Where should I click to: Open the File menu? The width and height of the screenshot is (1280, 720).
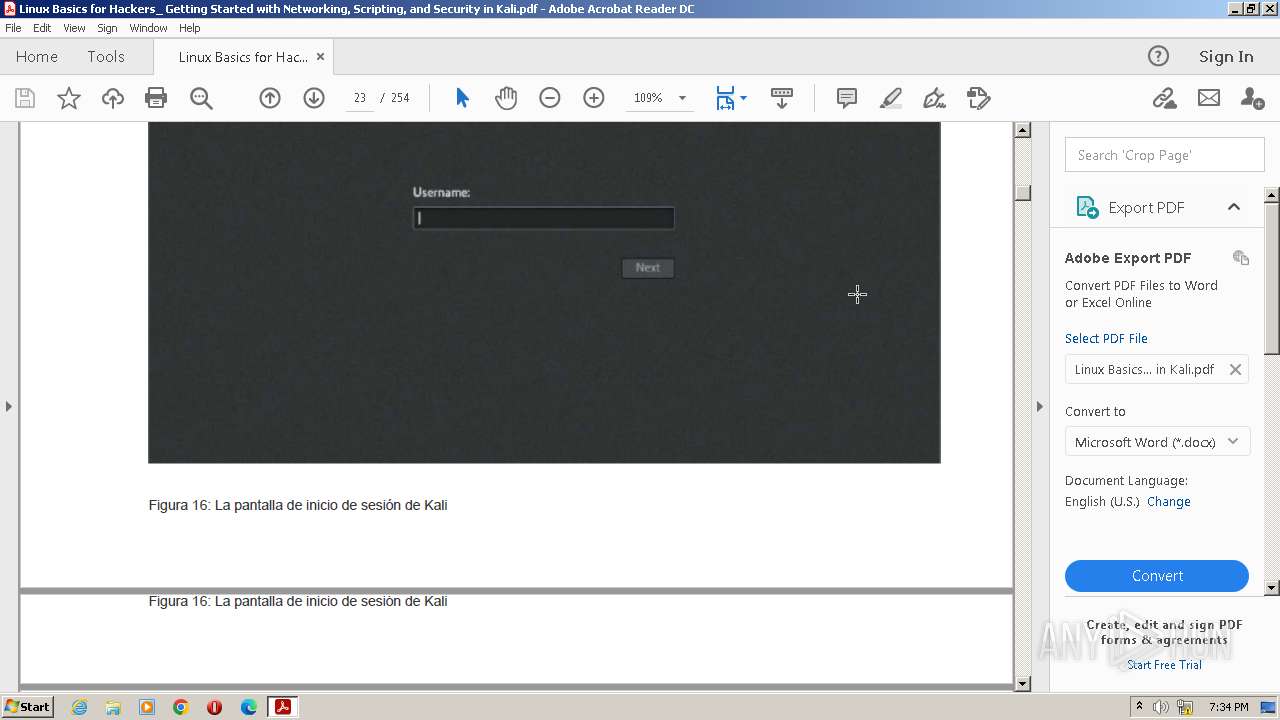(x=13, y=28)
